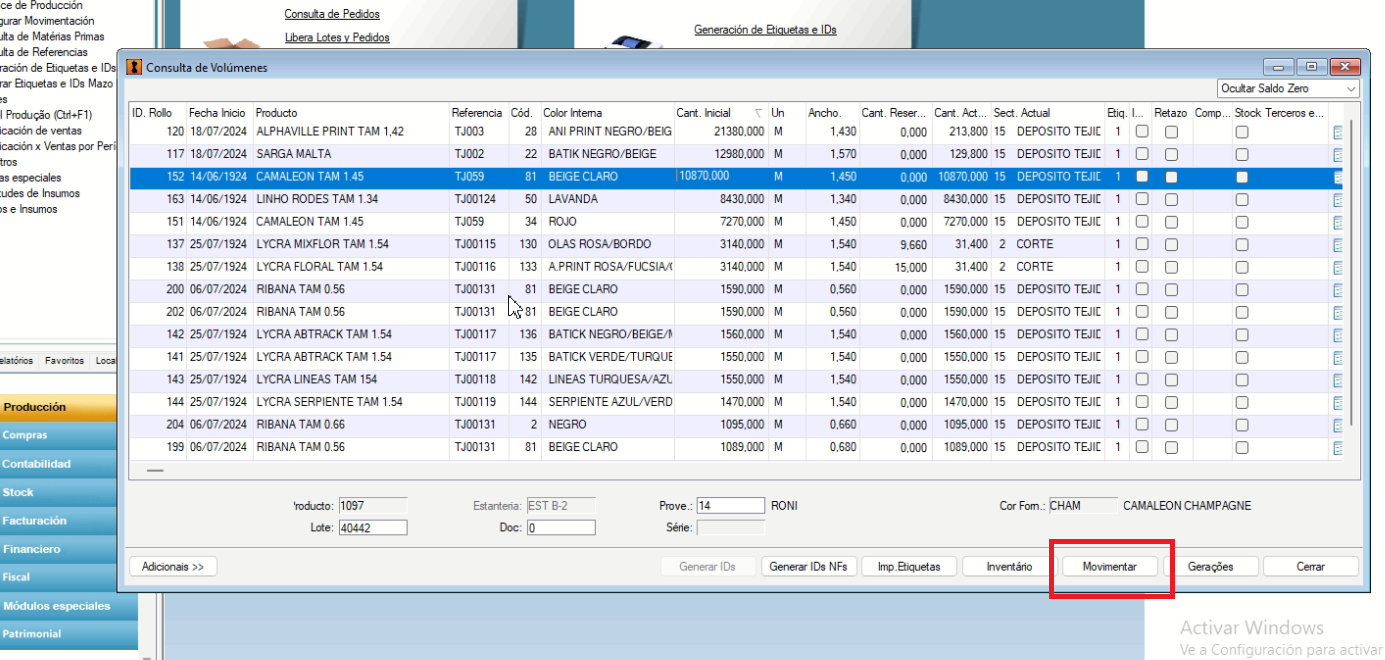The width and height of the screenshot is (1385, 660).
Task: Click the detail icon for roll 144 row
Action: tap(1338, 402)
